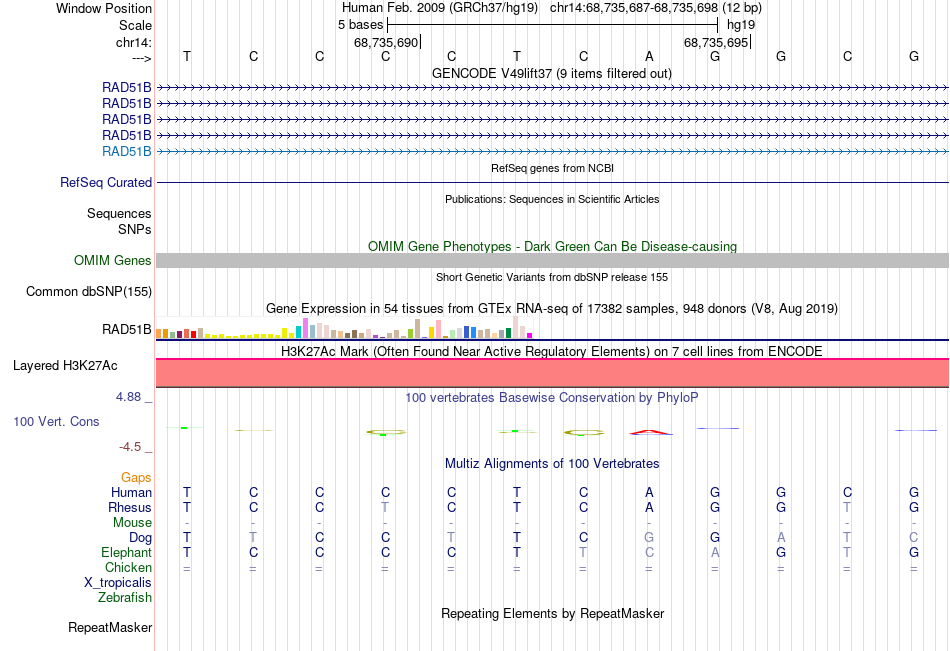Click the Elephant alignment row label
The width and height of the screenshot is (950, 651).
click(x=126, y=553)
